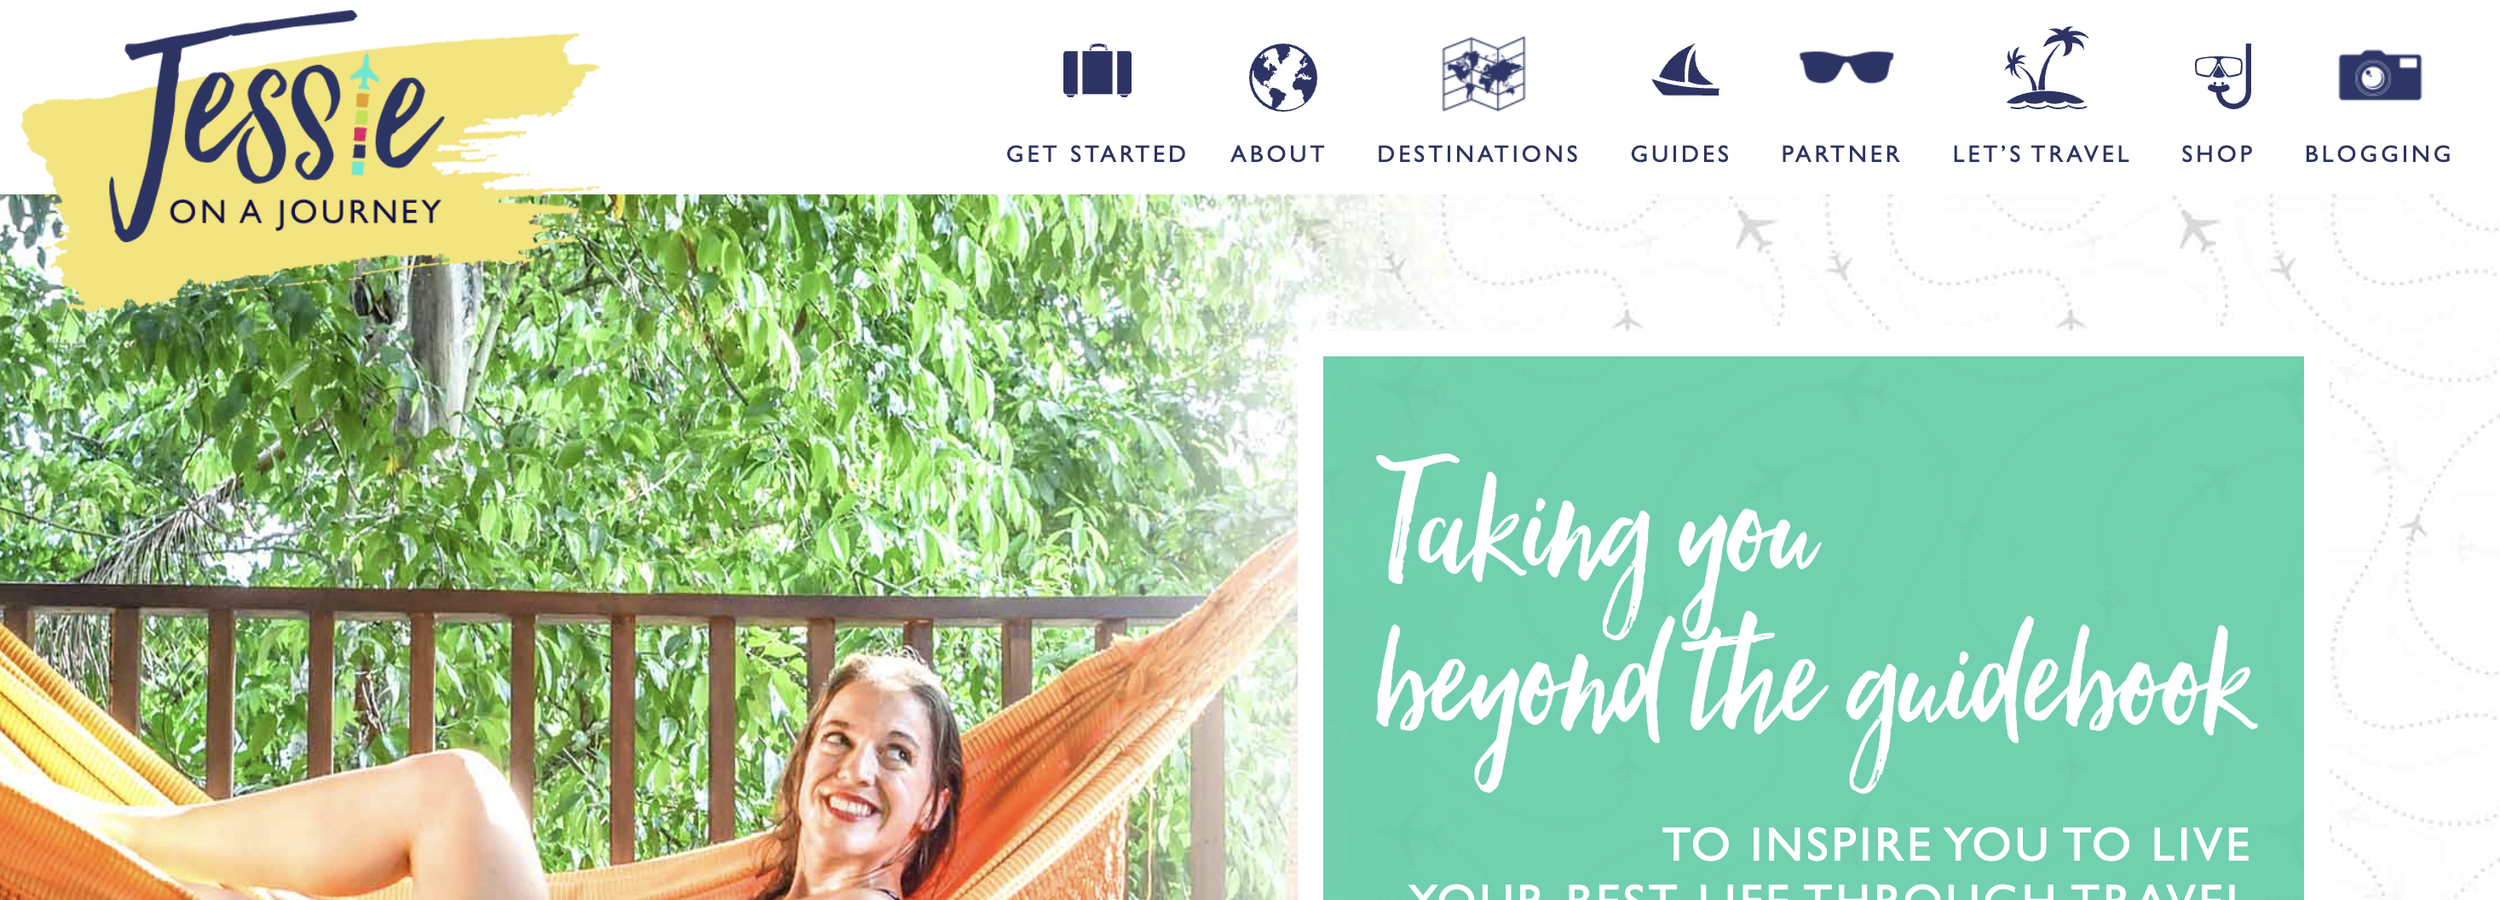Click the globe icon above About
Screen dimensions: 2500x900
[x=1282, y=77]
